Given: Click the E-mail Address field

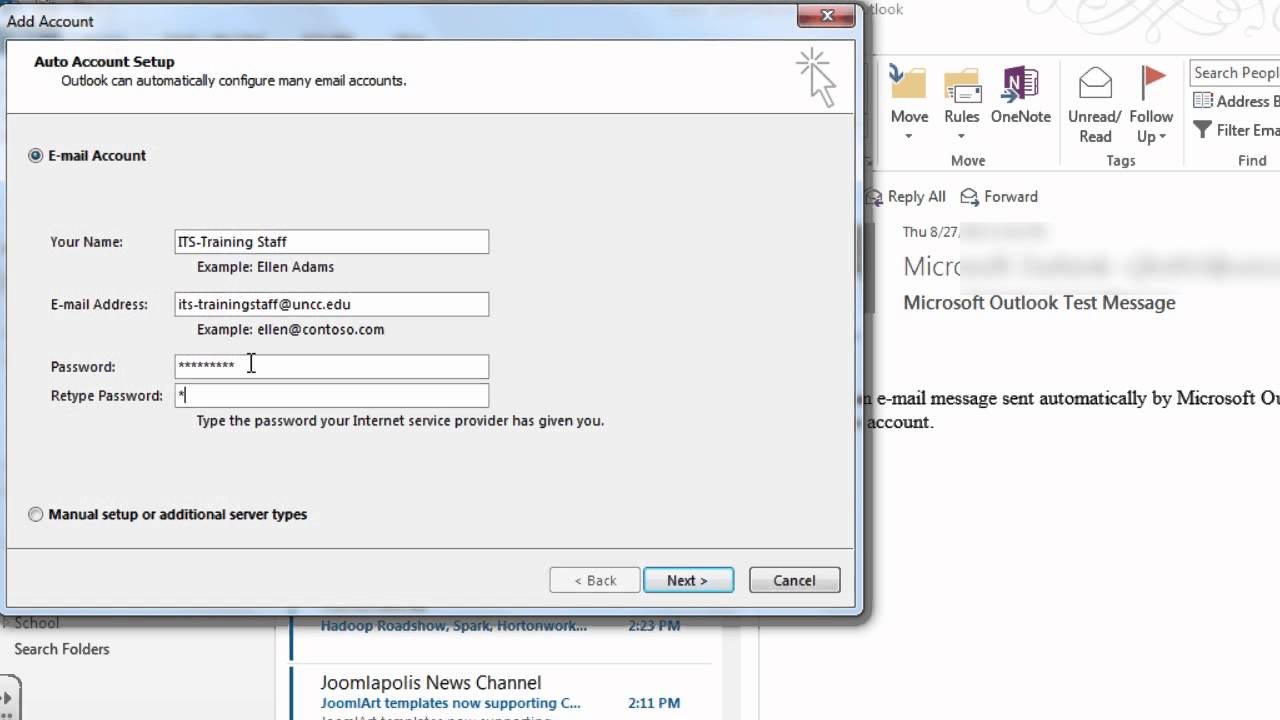Looking at the screenshot, I should pyautogui.click(x=332, y=304).
